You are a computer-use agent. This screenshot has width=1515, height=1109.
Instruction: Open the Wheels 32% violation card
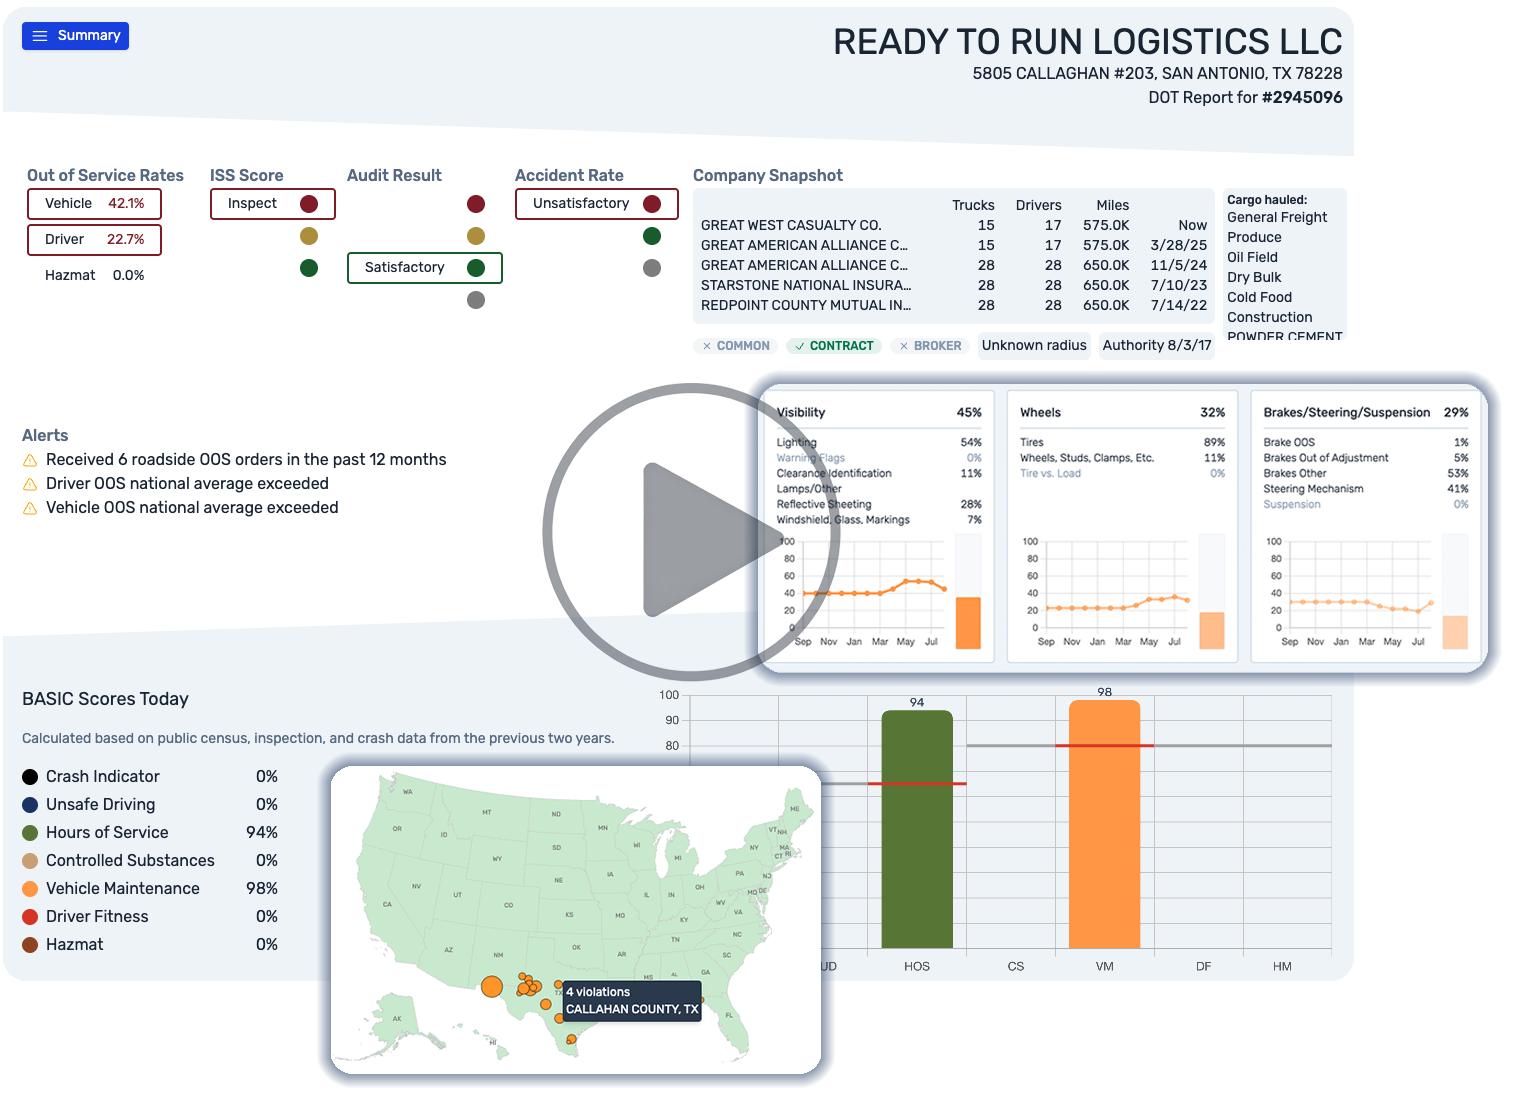pyautogui.click(x=1122, y=526)
